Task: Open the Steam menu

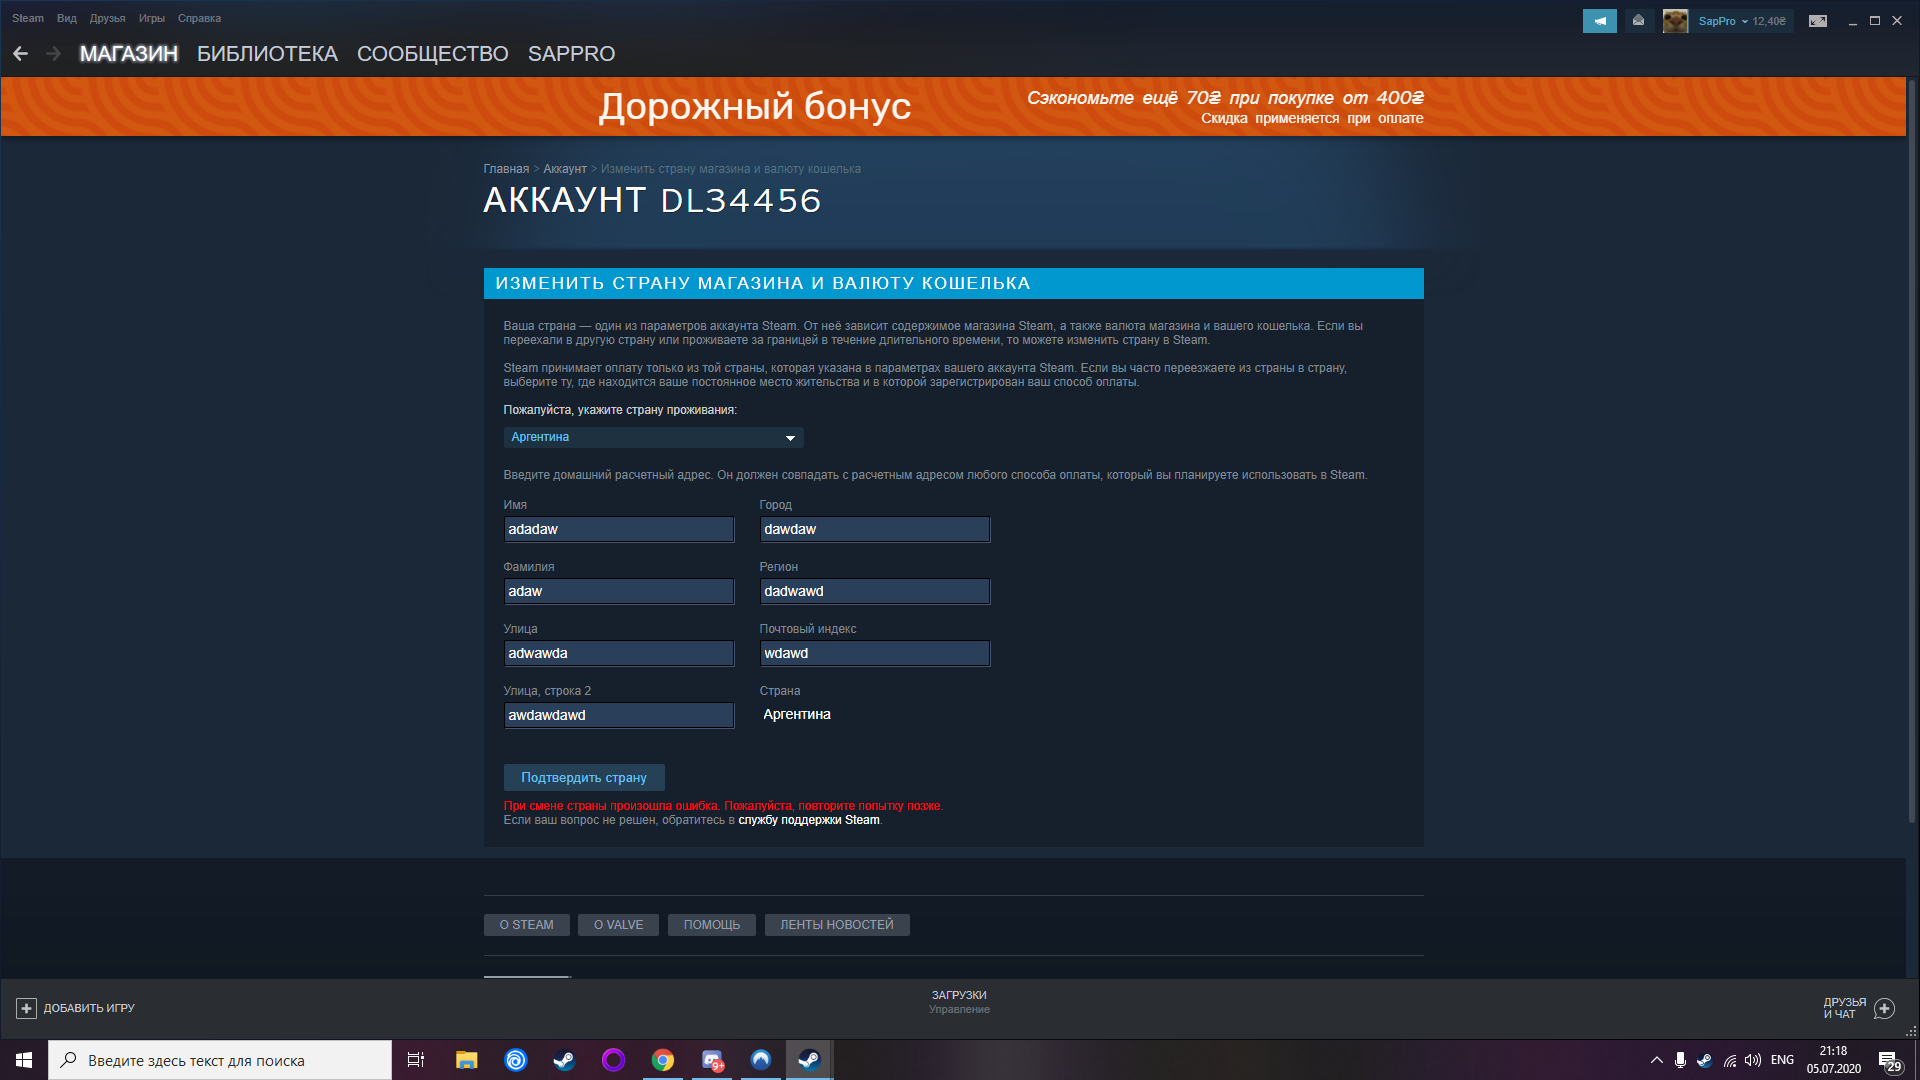Action: coord(28,18)
